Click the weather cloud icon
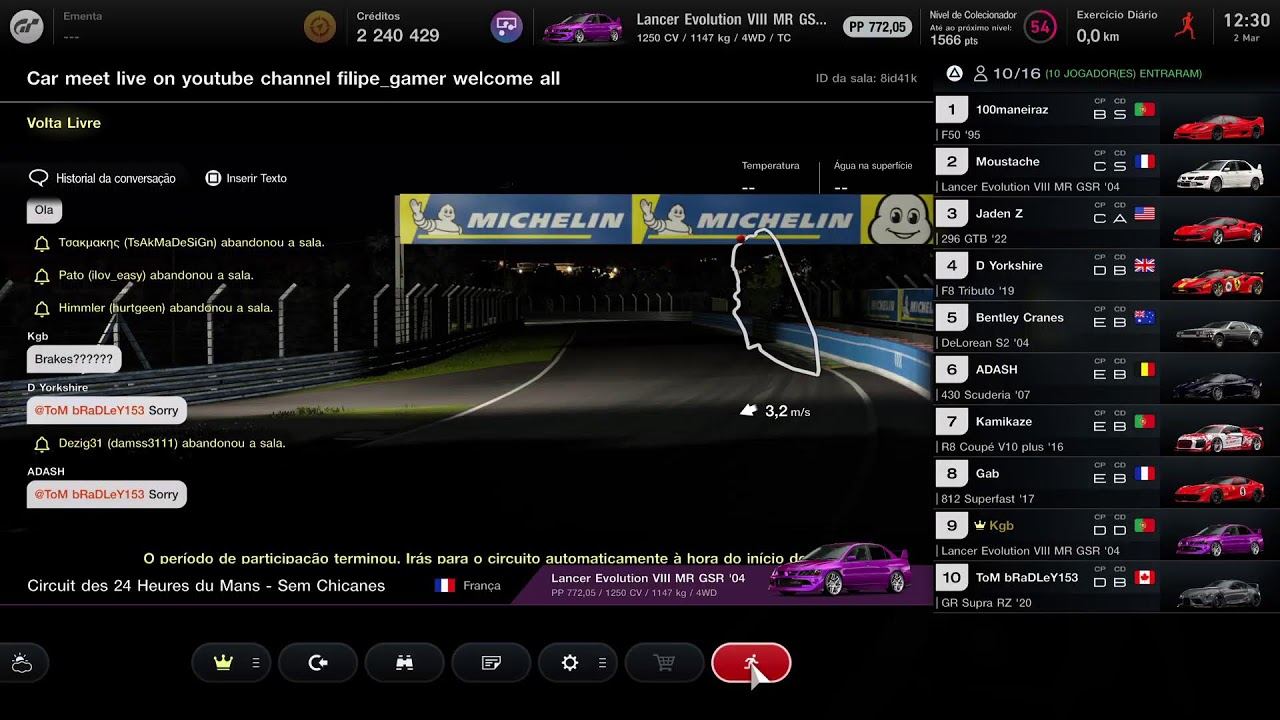The width and height of the screenshot is (1280, 720). [22, 663]
